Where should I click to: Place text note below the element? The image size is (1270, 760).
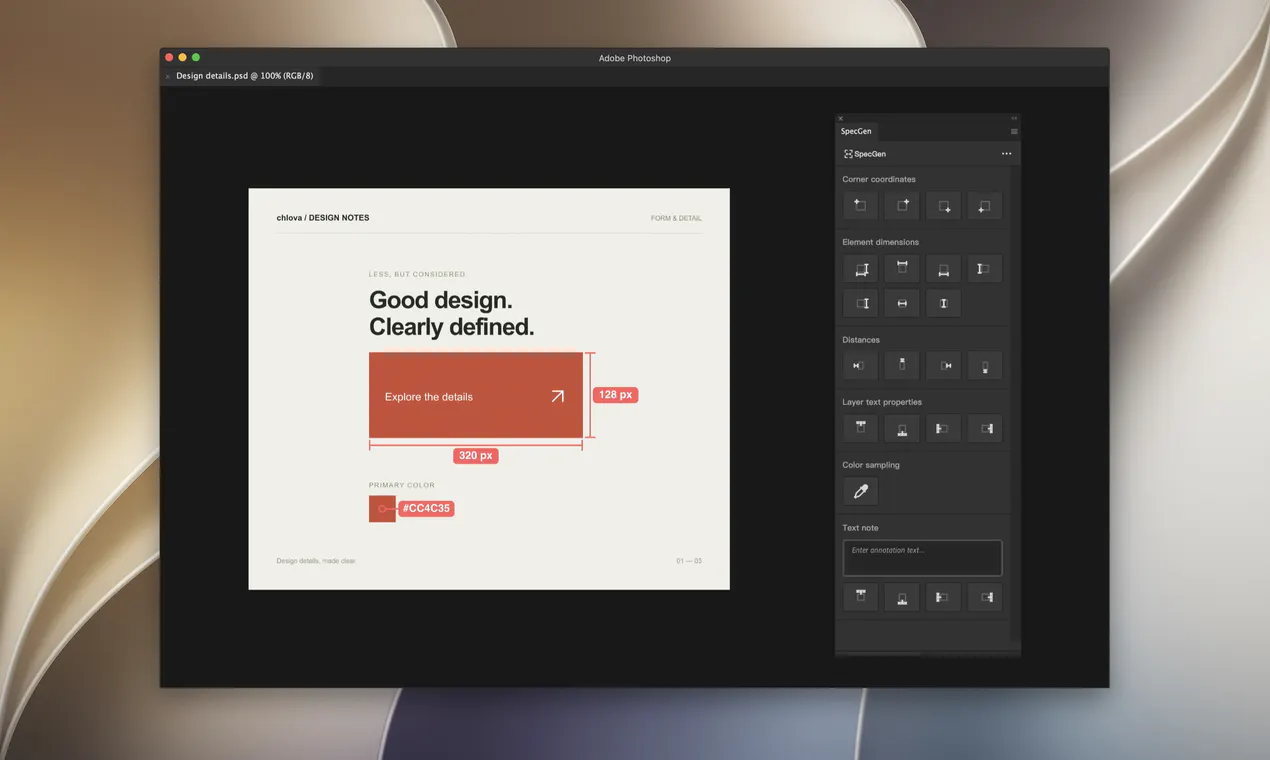[x=902, y=597]
